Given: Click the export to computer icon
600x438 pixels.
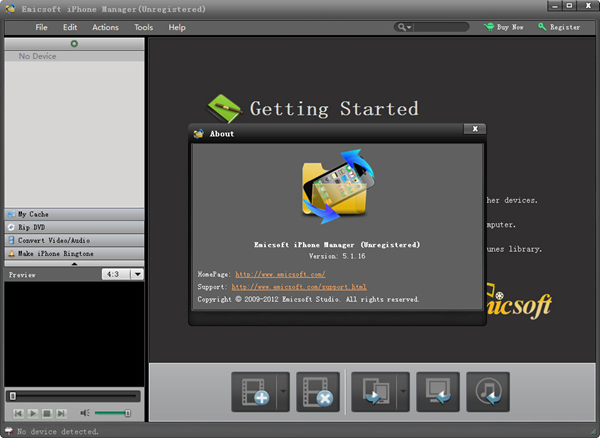Looking at the screenshot, I should click(438, 392).
